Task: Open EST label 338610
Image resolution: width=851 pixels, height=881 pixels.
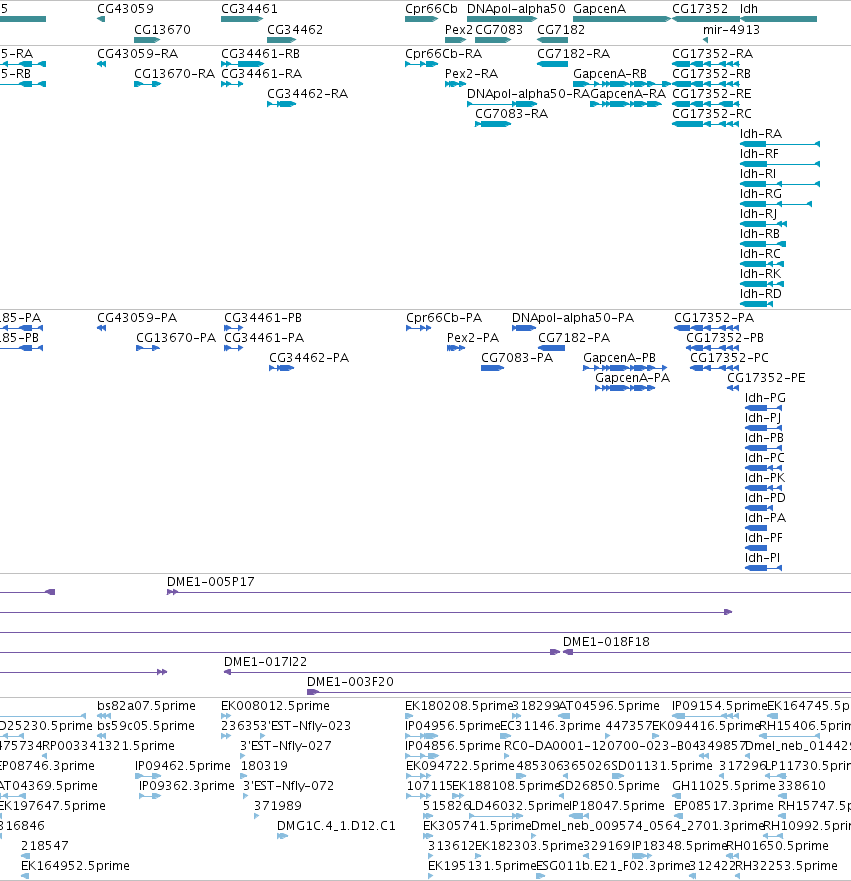Action: pyautogui.click(x=802, y=786)
